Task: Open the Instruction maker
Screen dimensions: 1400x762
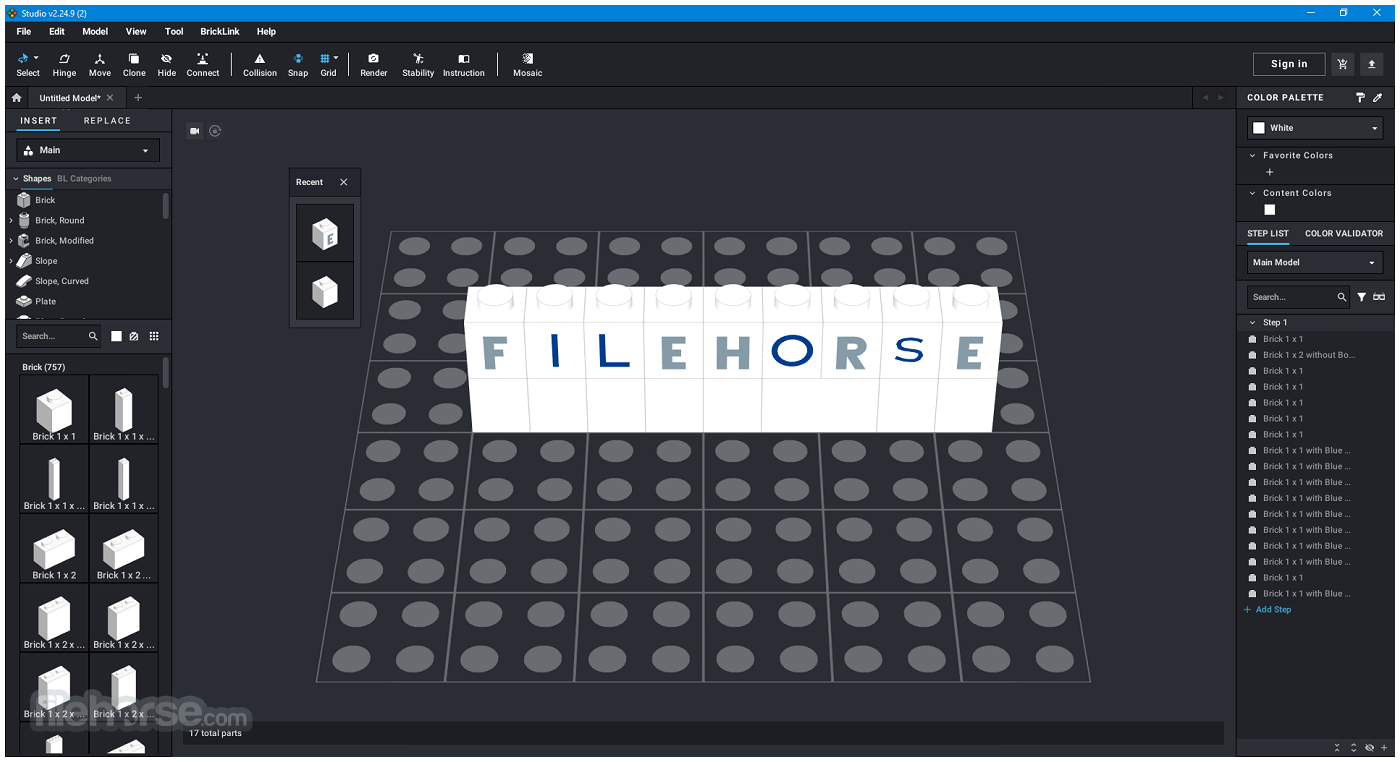Action: point(464,64)
